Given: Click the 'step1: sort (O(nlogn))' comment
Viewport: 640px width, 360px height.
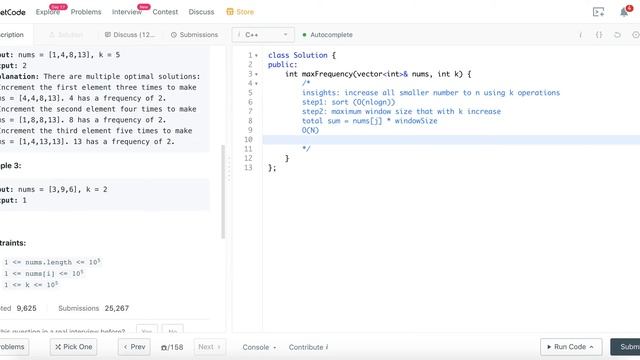Looking at the screenshot, I should pyautogui.click(x=349, y=102).
